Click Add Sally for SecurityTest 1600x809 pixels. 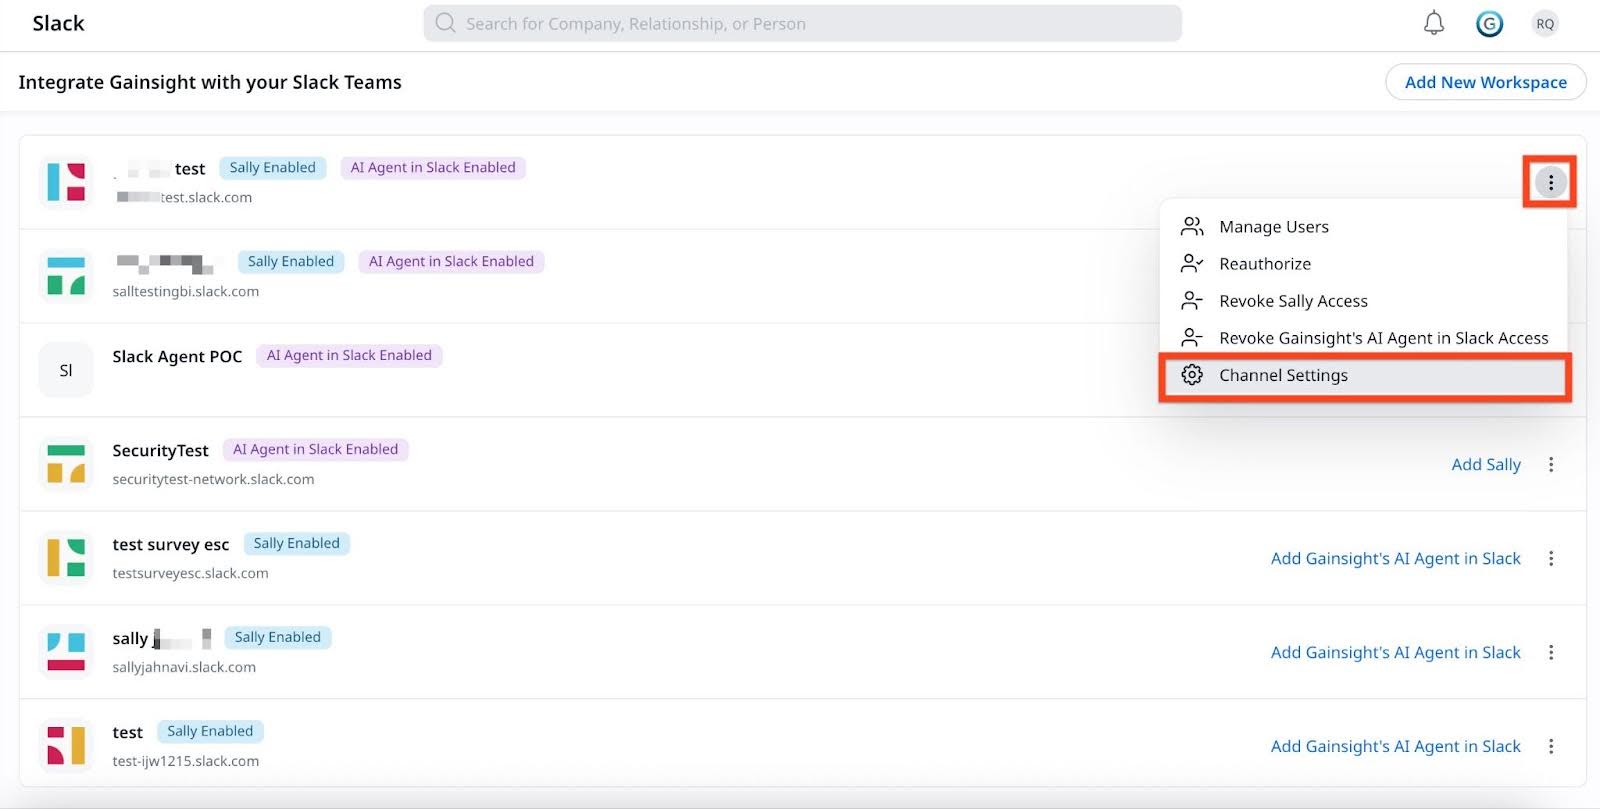[x=1486, y=464]
